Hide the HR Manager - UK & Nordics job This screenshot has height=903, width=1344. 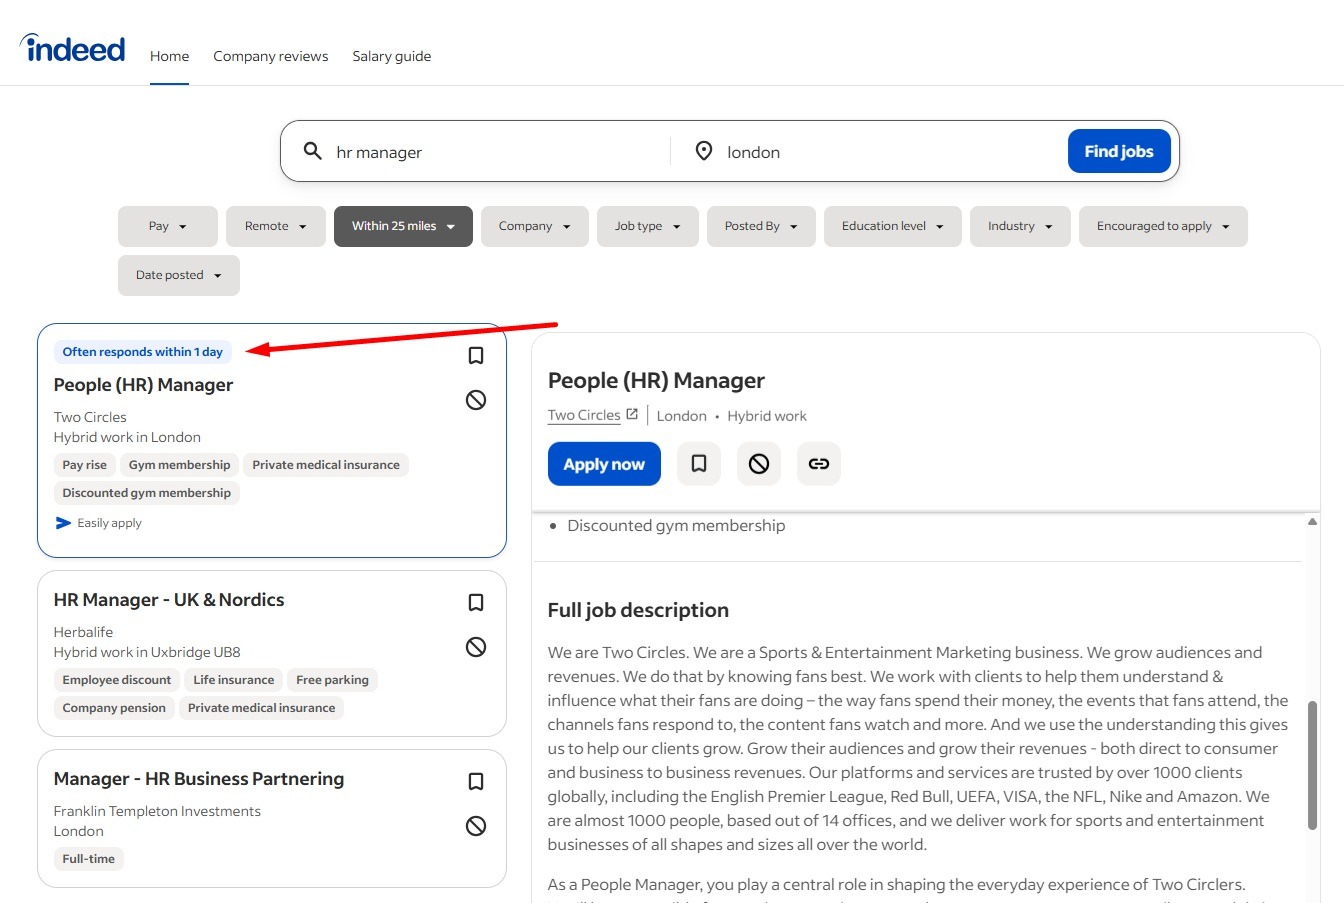(476, 647)
